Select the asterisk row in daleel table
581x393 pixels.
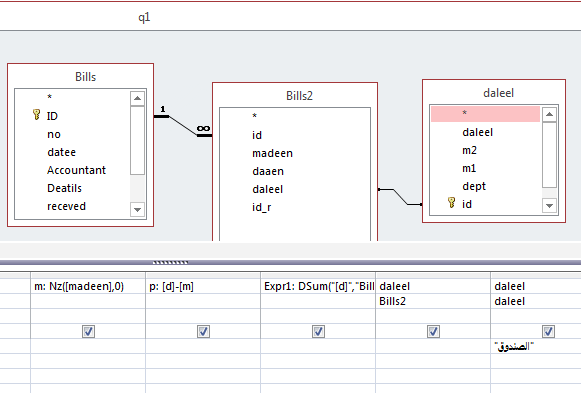485,114
